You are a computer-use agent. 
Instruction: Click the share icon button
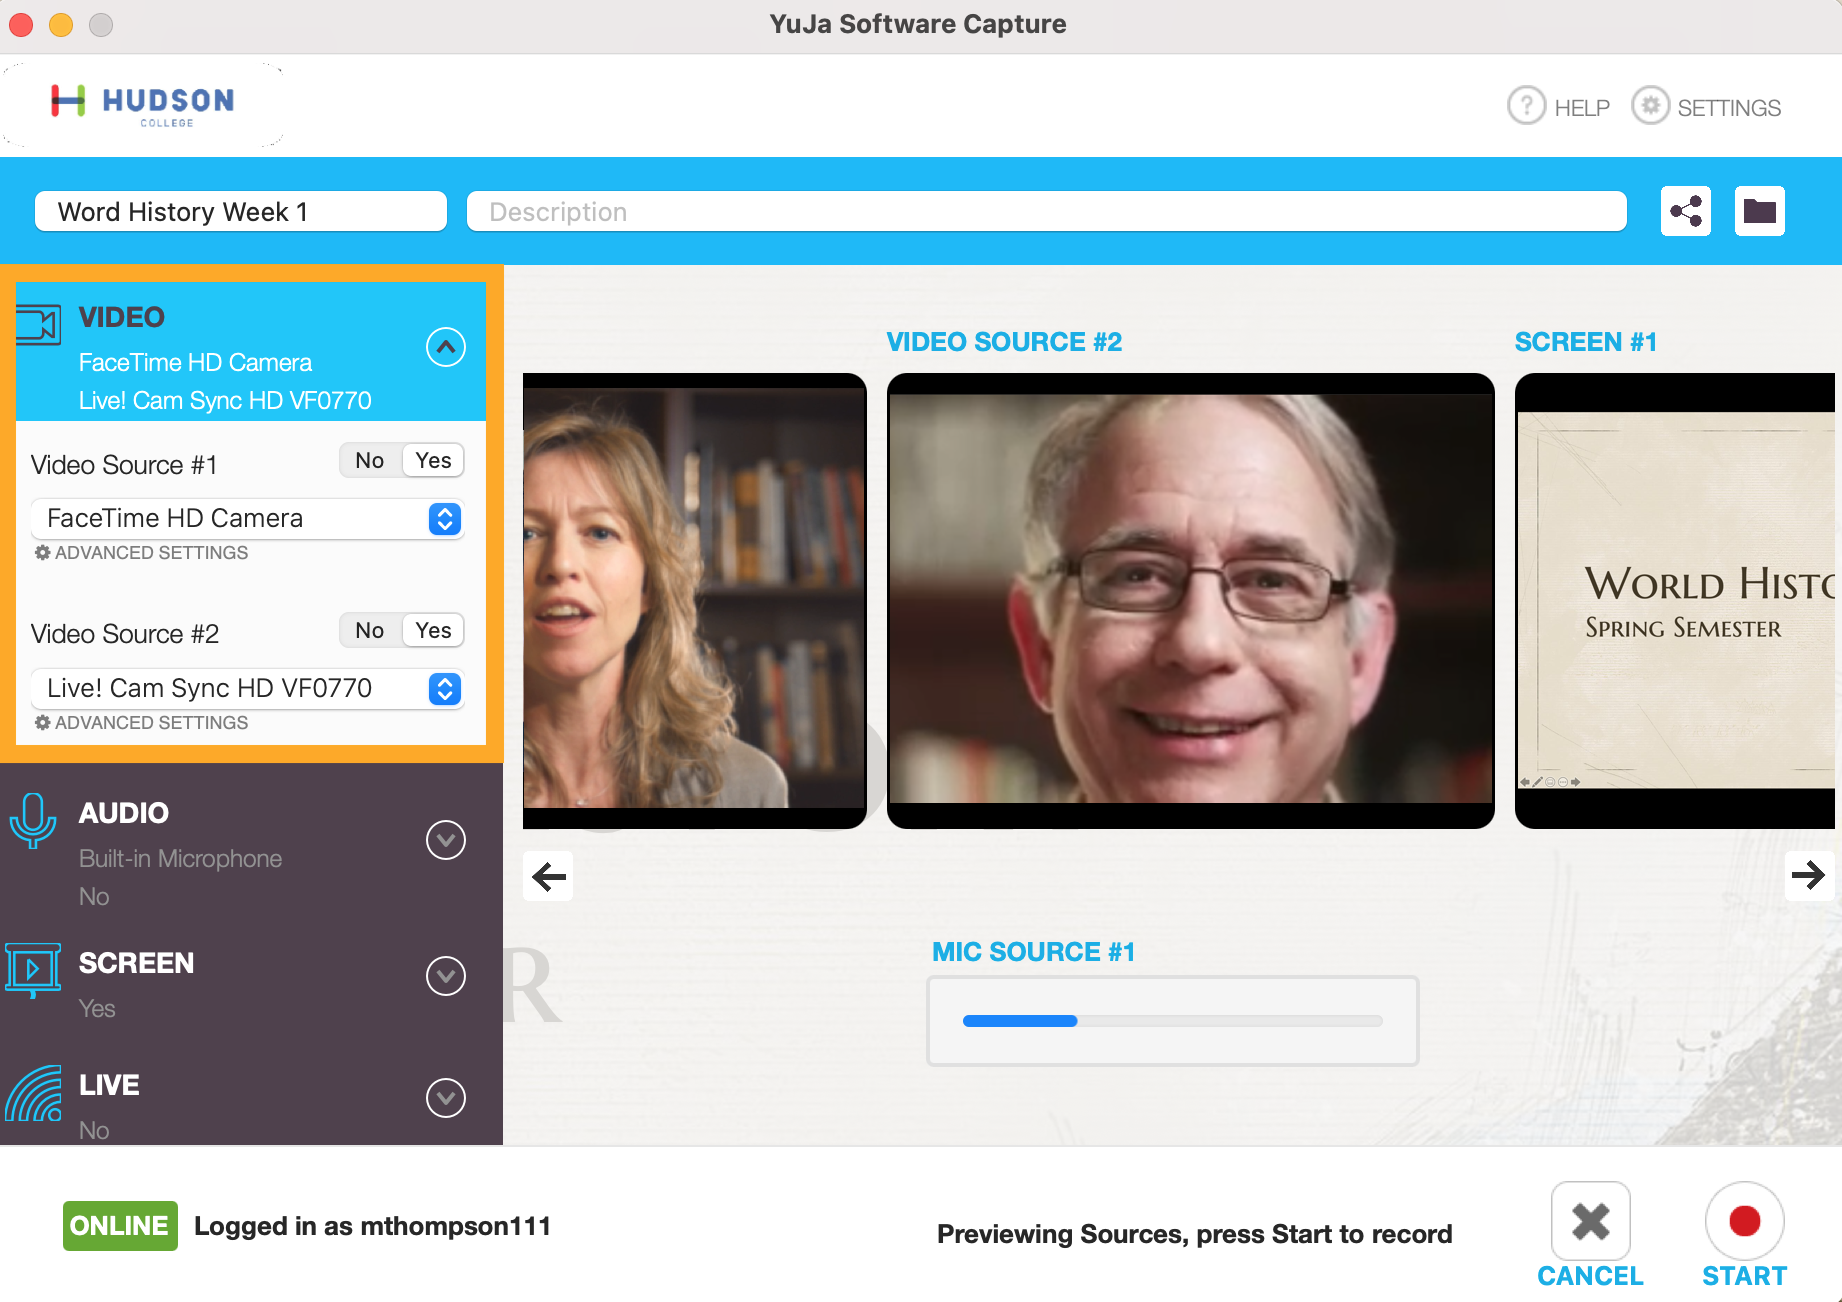tap(1686, 211)
